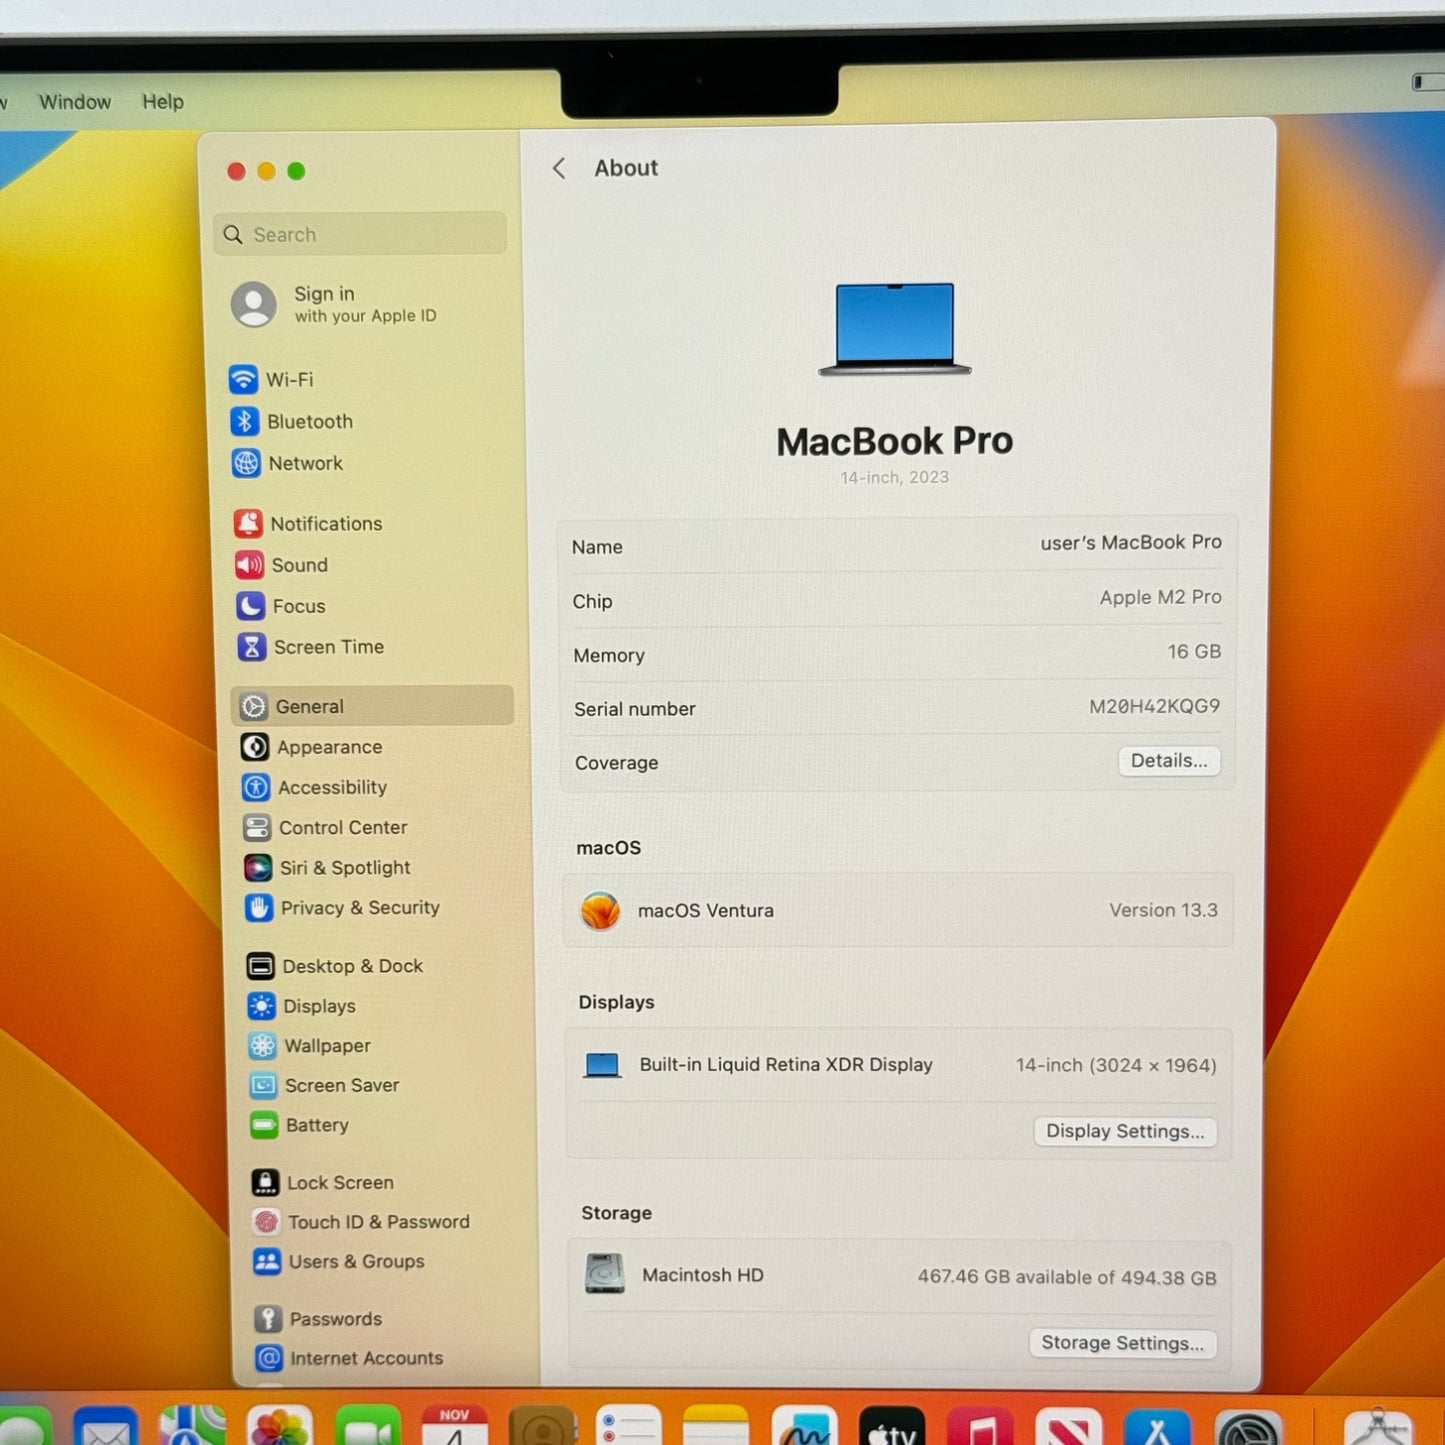
Task: Open the Siri & Spotlight icon
Action: (x=258, y=867)
